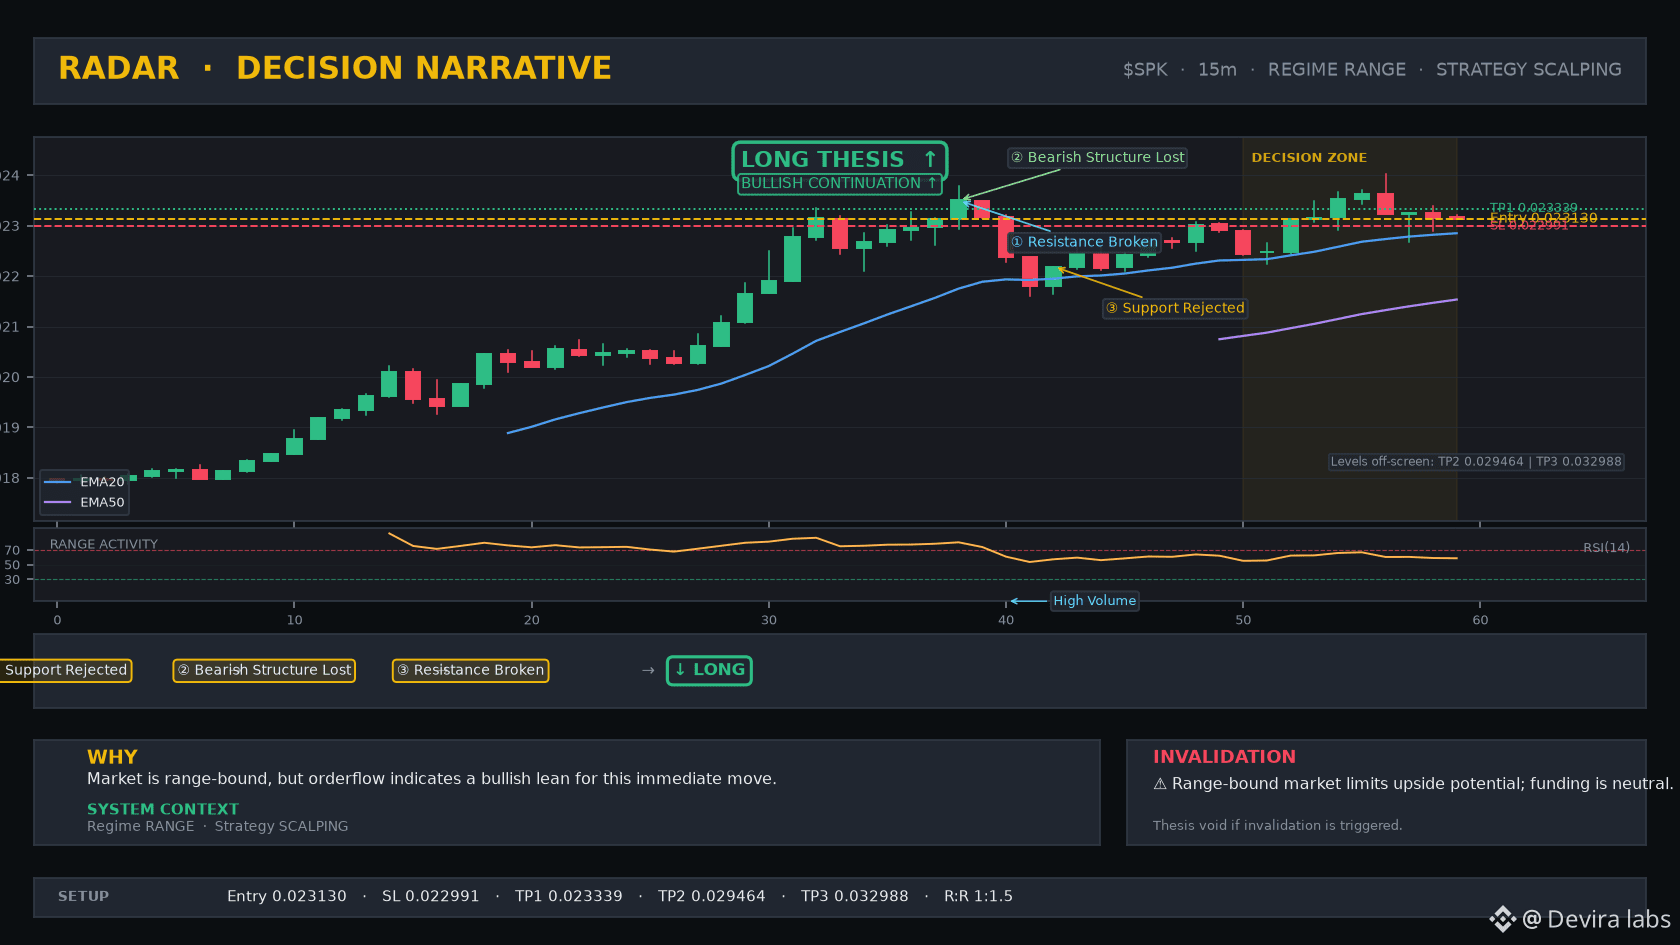Image resolution: width=1680 pixels, height=945 pixels.
Task: Click the EMA20 legend line swatch
Action: click(58, 482)
